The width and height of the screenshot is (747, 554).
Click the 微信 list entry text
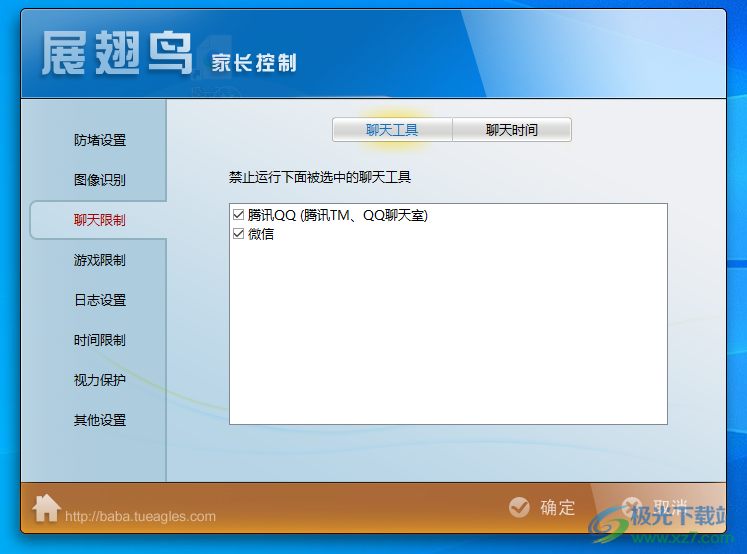(261, 234)
